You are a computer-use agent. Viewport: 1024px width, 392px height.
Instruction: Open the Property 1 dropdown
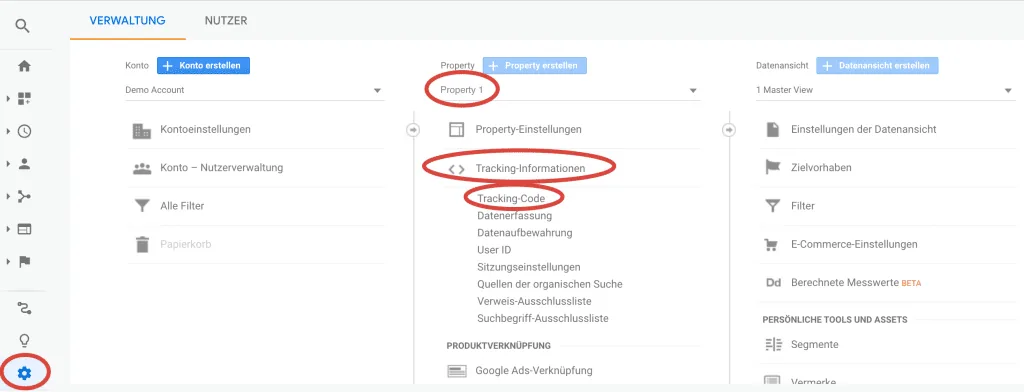pos(570,90)
